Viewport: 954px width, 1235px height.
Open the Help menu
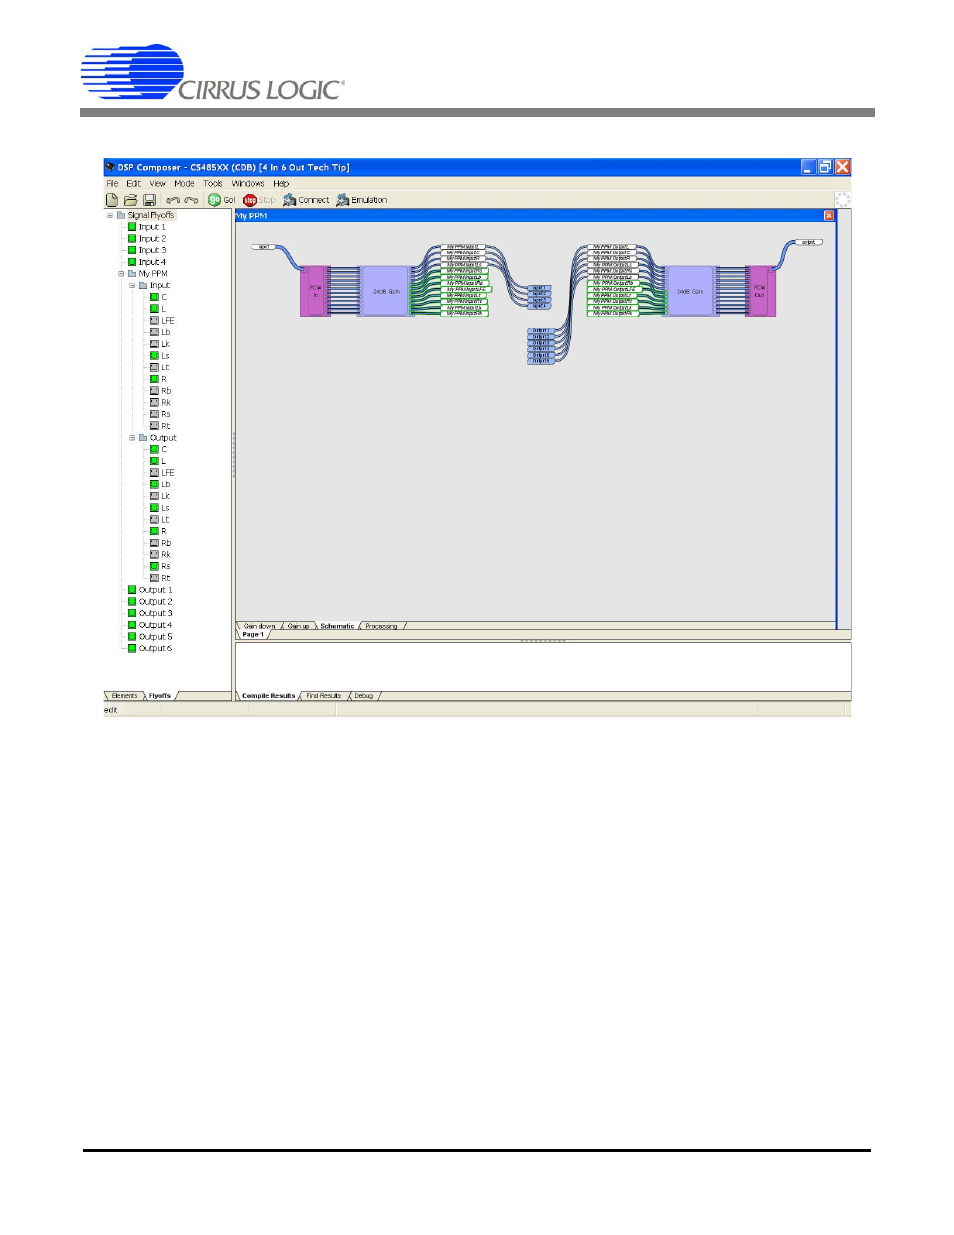281,184
